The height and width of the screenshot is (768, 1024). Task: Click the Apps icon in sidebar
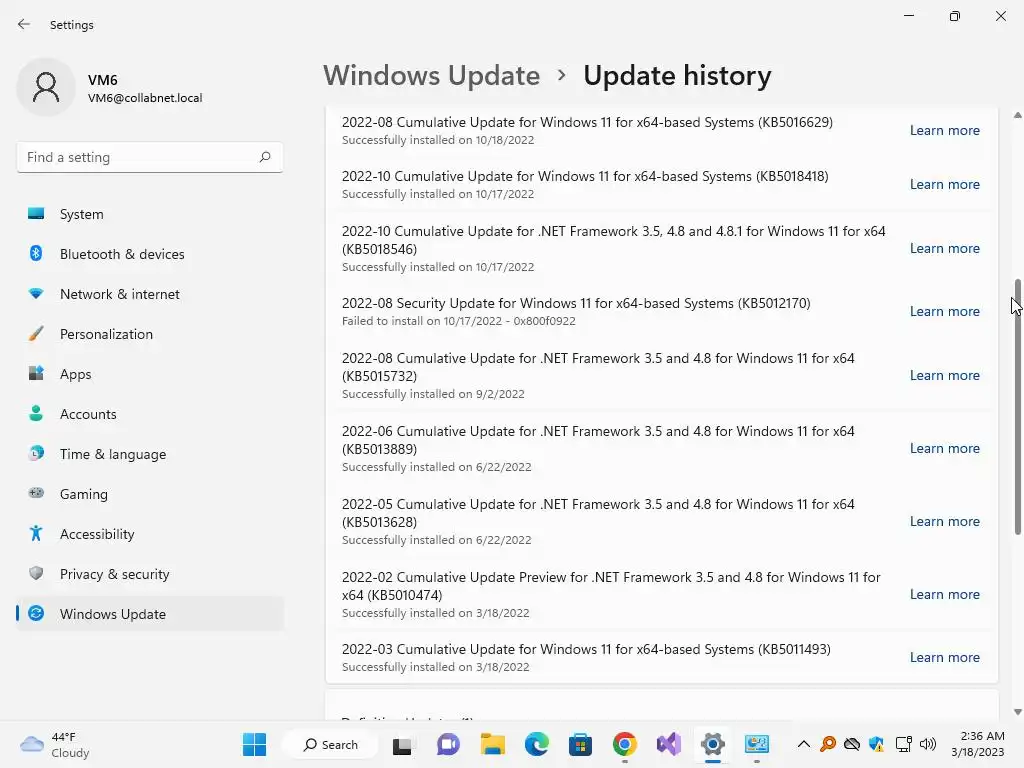pos(36,374)
